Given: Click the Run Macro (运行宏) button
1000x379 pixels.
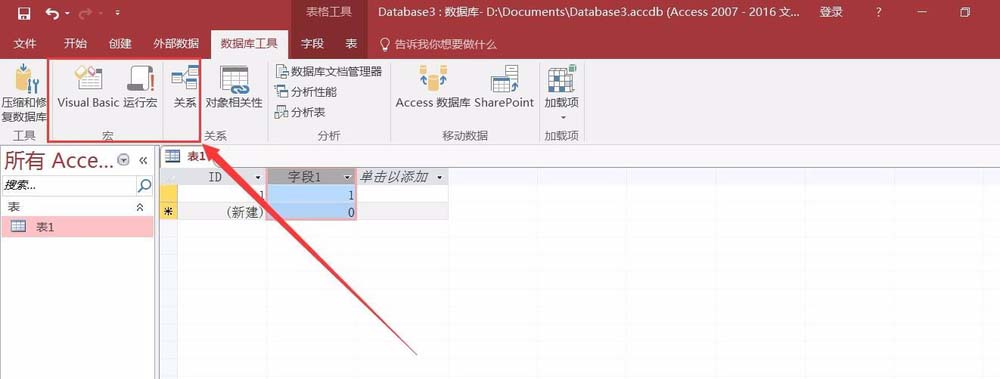Looking at the screenshot, I should coord(140,87).
